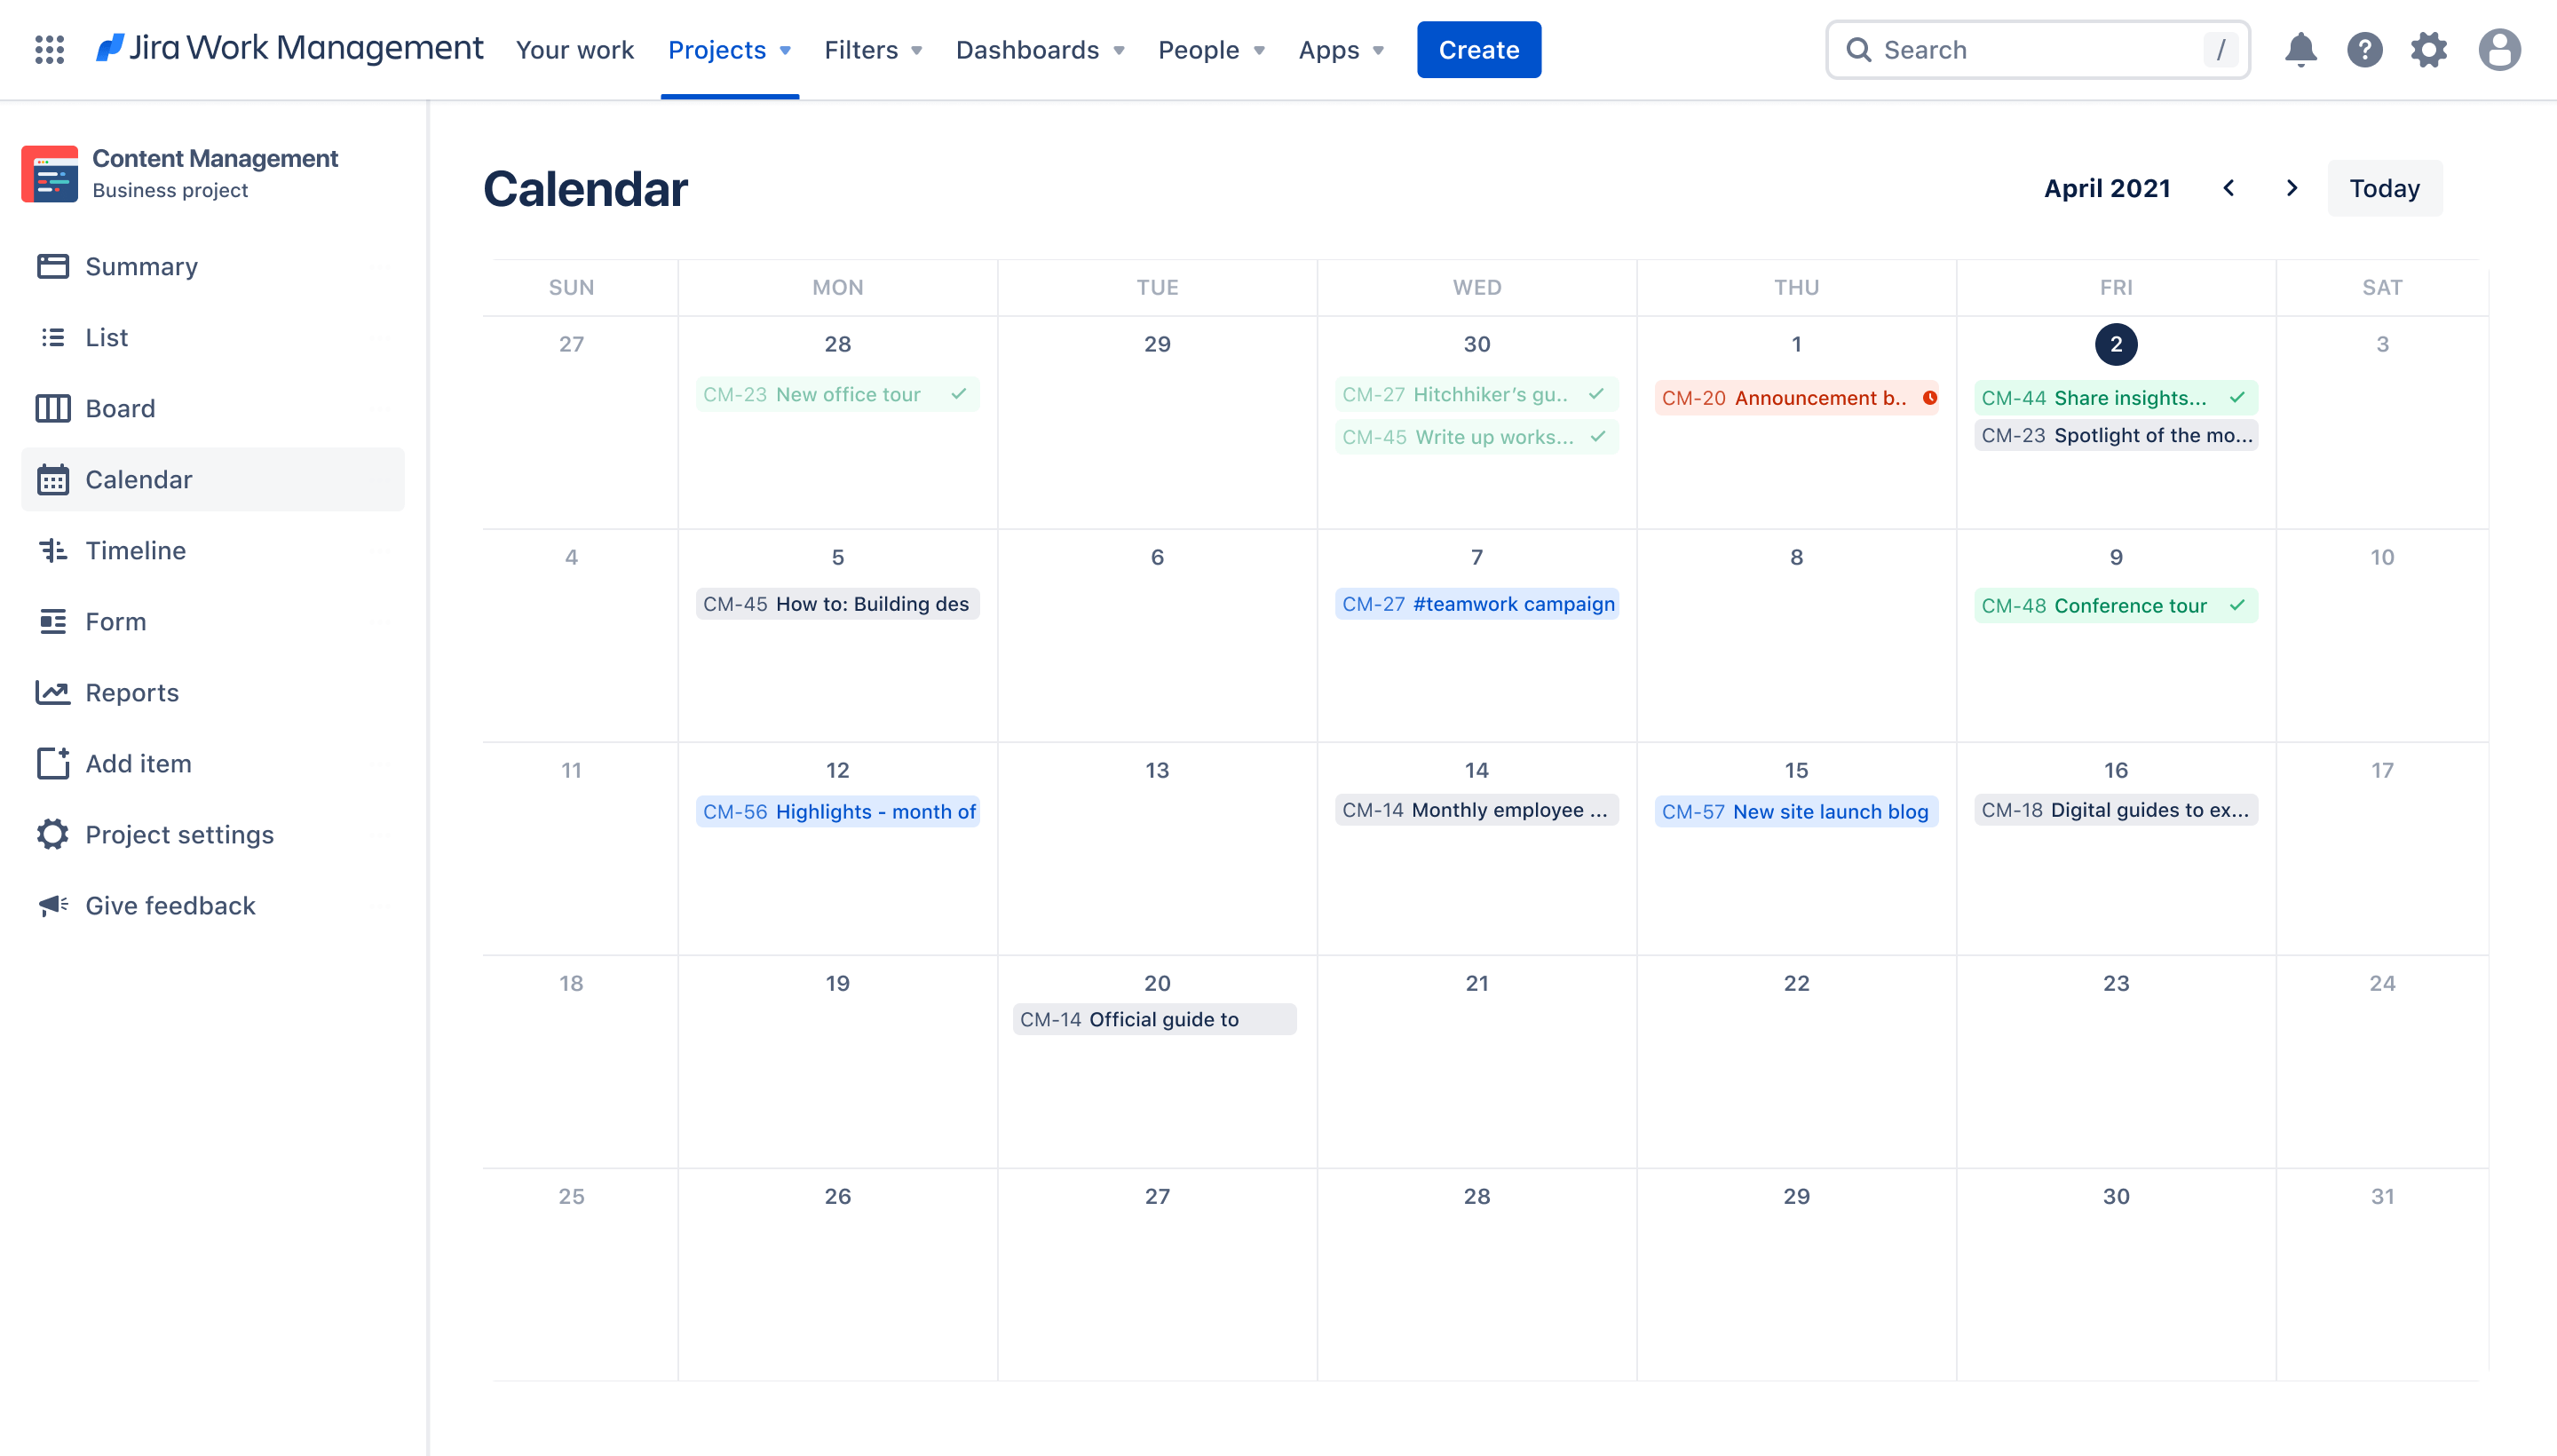2557x1456 pixels.
Task: Click the Summary icon in sidebar
Action: (x=54, y=265)
